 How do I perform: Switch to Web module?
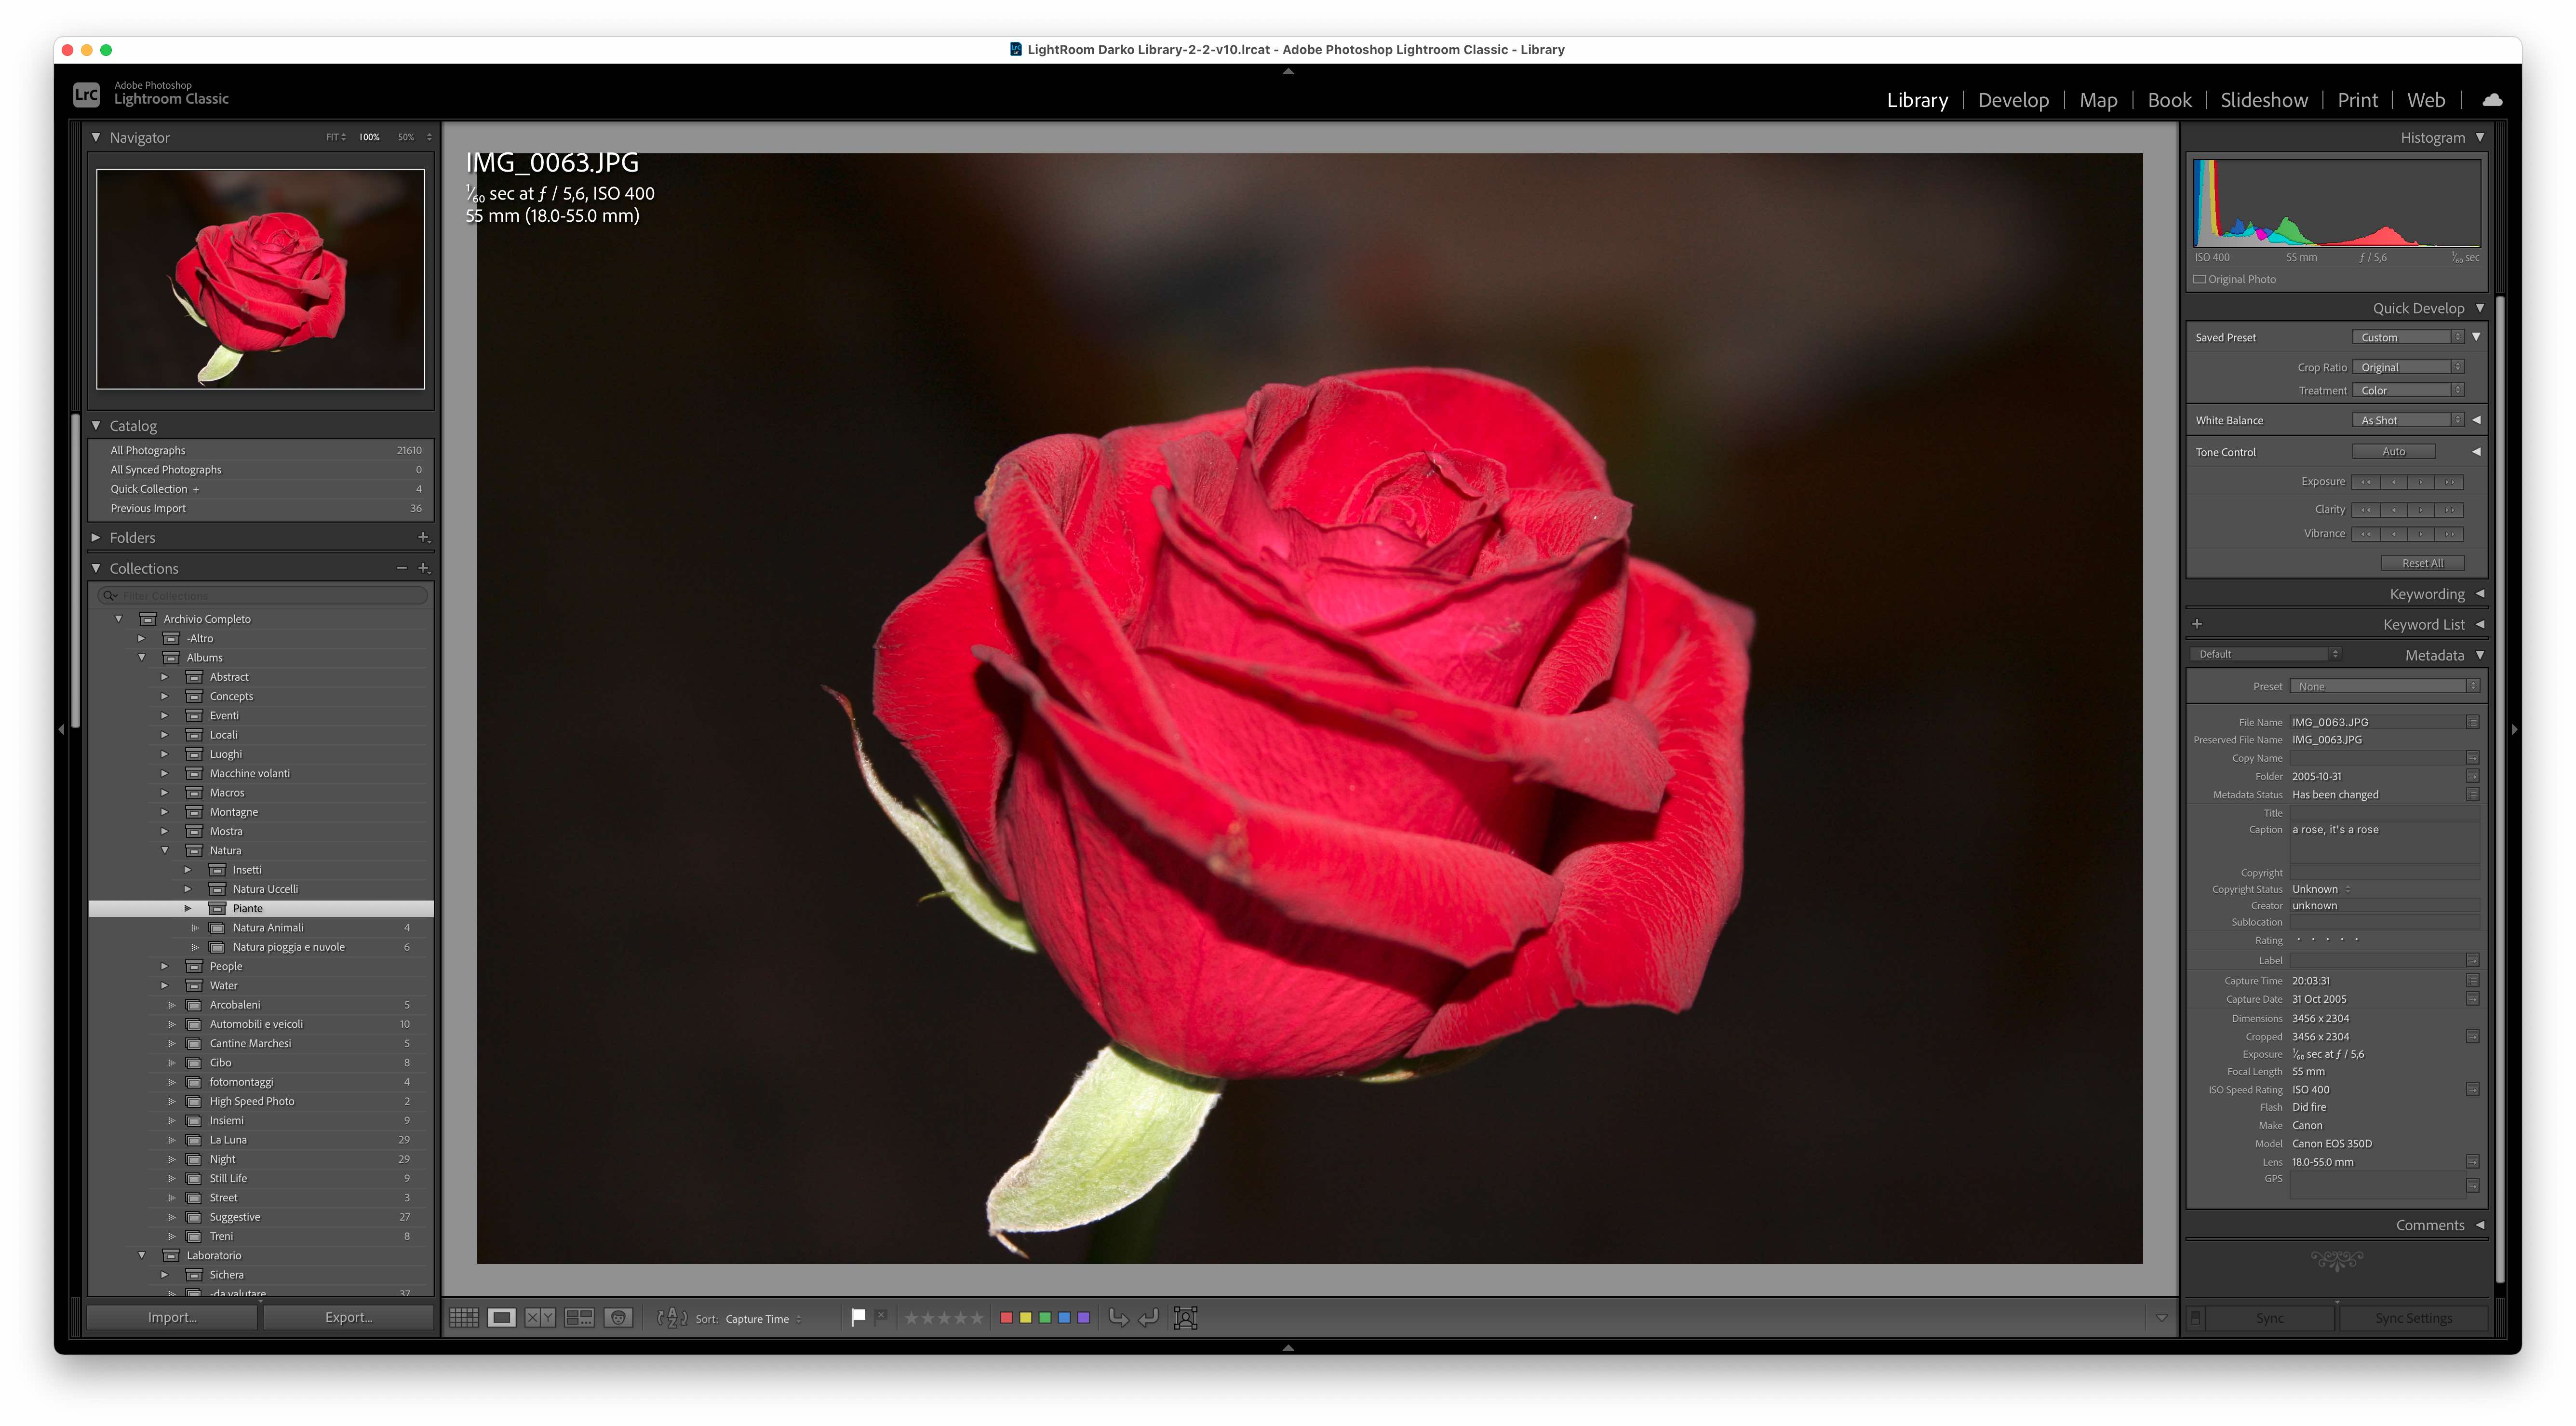click(2426, 100)
